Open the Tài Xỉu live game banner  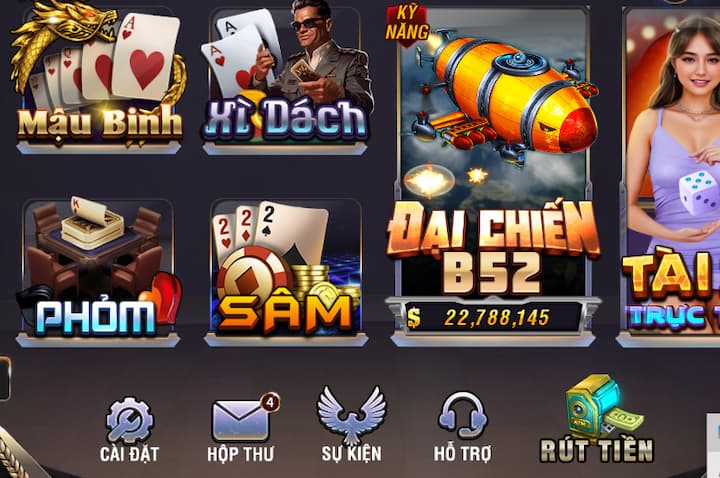coord(669,174)
